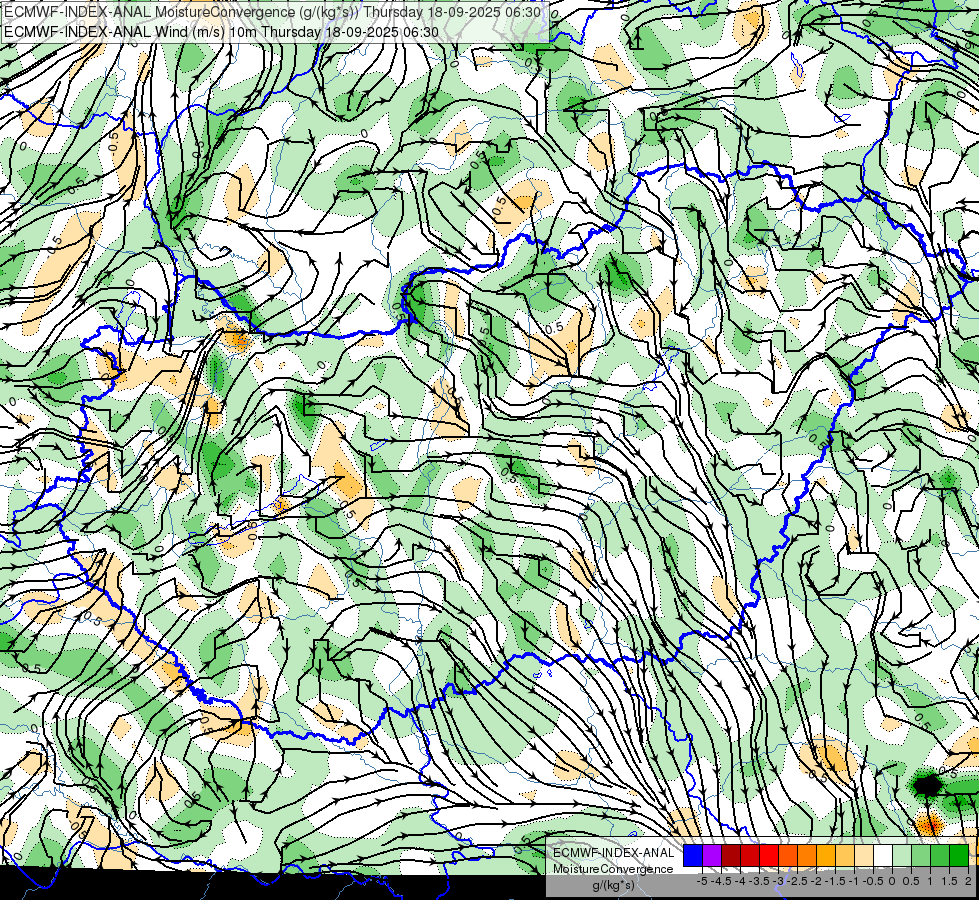Click the orange spot below the black blob
The height and width of the screenshot is (900, 979).
930,823
